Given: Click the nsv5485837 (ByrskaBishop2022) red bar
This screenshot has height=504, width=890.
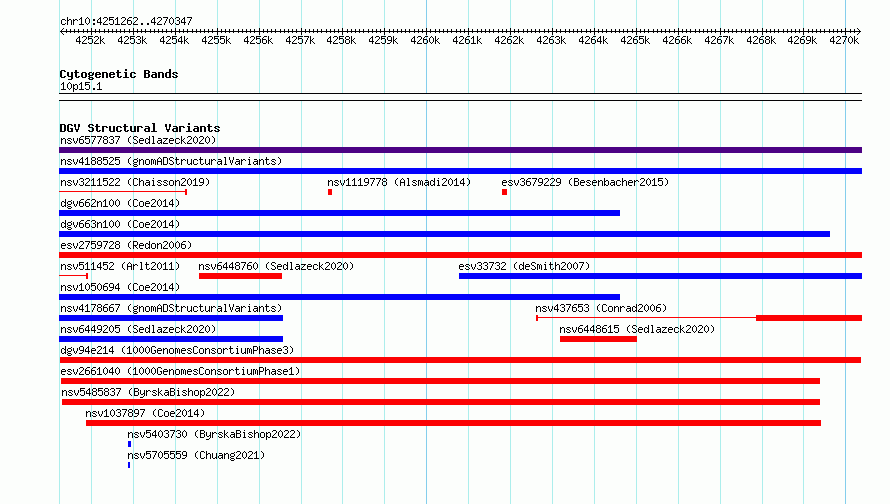Looking at the screenshot, I should 441,402.
